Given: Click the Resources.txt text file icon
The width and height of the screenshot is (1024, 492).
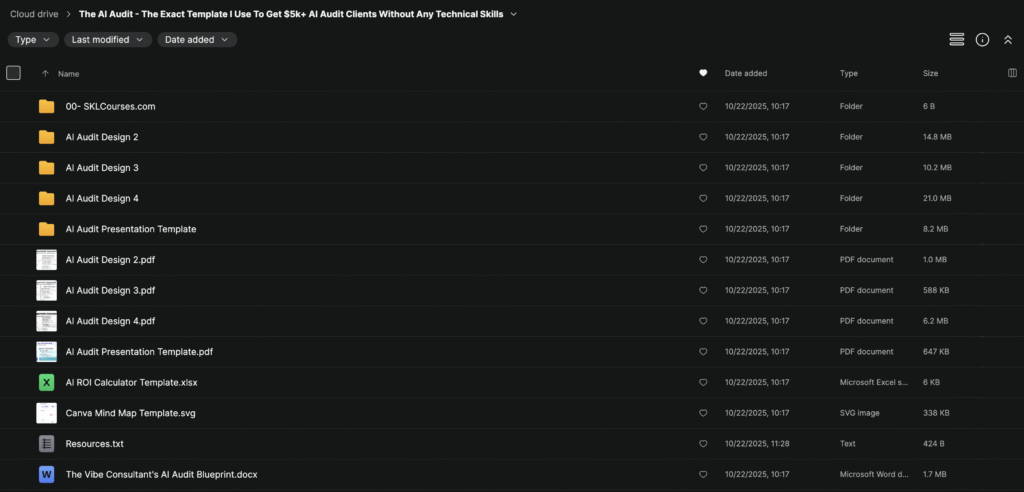Looking at the screenshot, I should tap(46, 443).
